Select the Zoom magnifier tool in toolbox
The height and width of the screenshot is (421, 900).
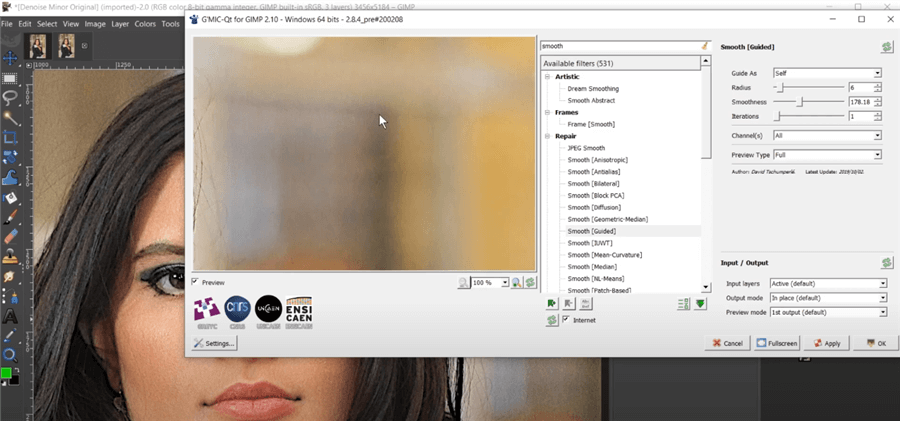pos(10,355)
